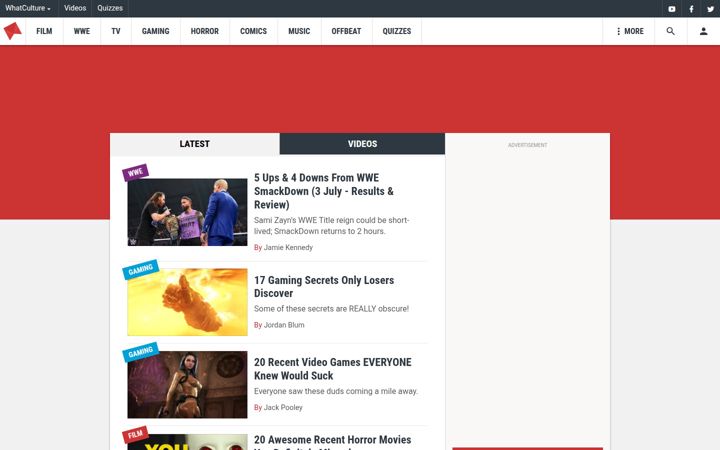Screen dimensions: 720x450
Task: Click GAMING tag on Gaming Secrets article
Action: [141, 270]
